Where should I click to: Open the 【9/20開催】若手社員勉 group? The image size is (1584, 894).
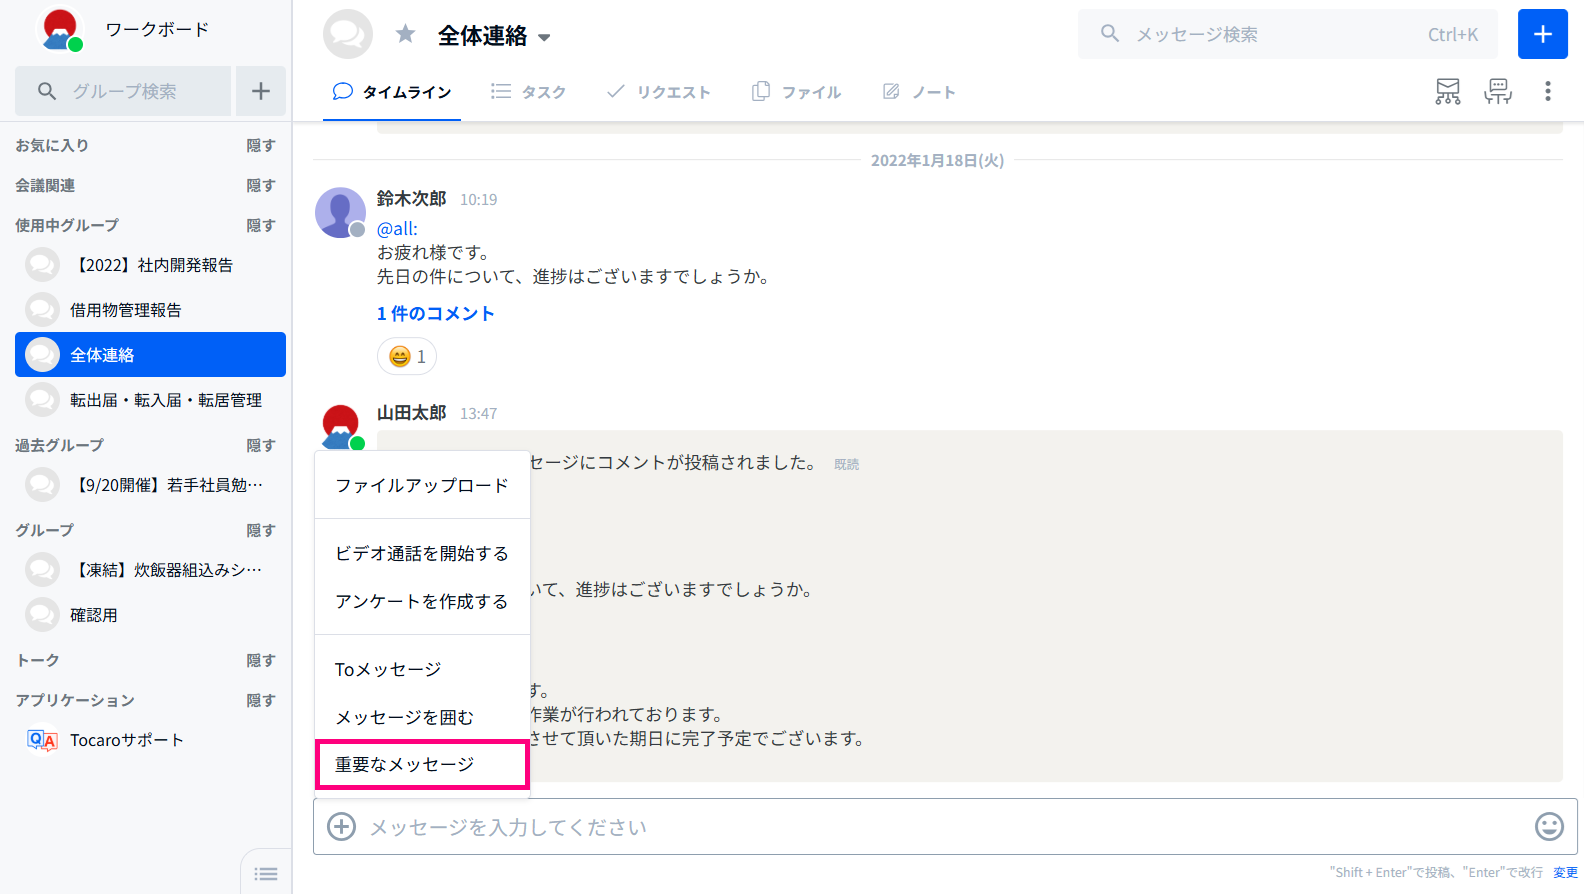(150, 485)
